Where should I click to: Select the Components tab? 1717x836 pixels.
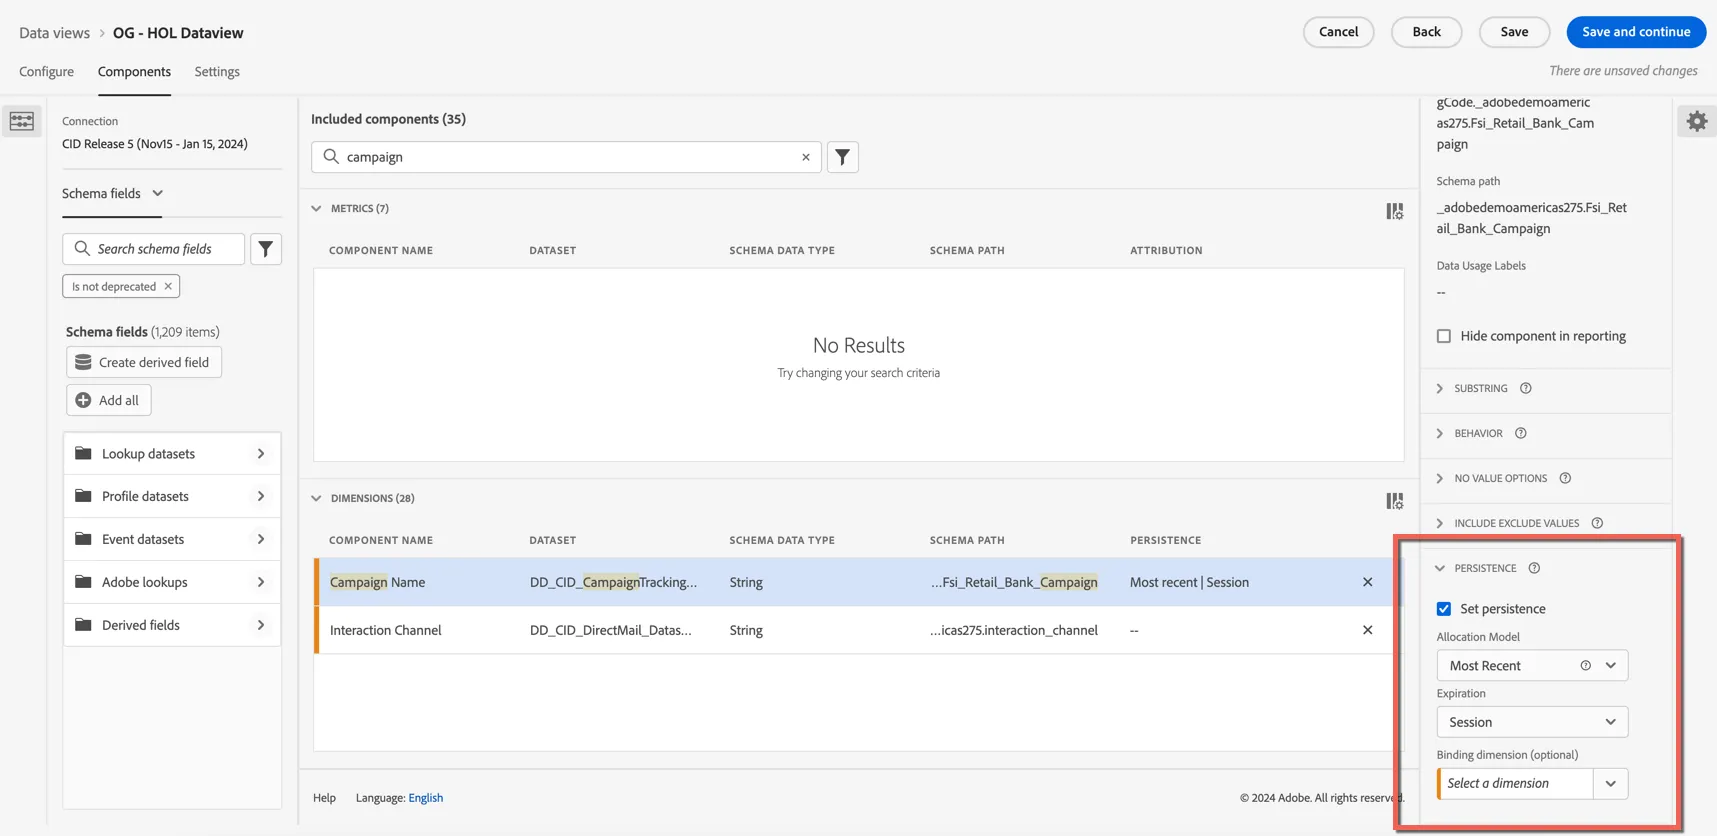pyautogui.click(x=134, y=71)
